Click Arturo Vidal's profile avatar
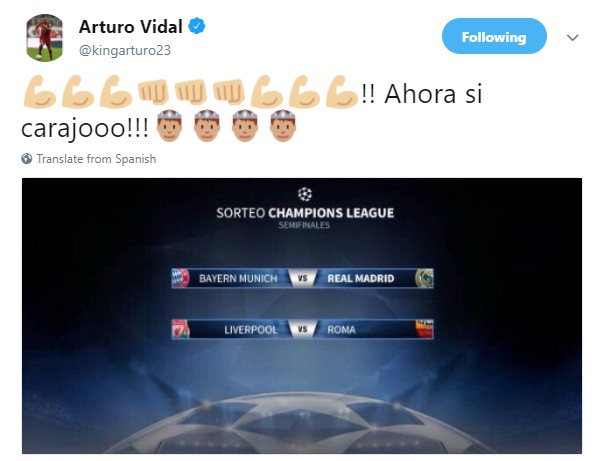The image size is (608, 461). point(44,38)
